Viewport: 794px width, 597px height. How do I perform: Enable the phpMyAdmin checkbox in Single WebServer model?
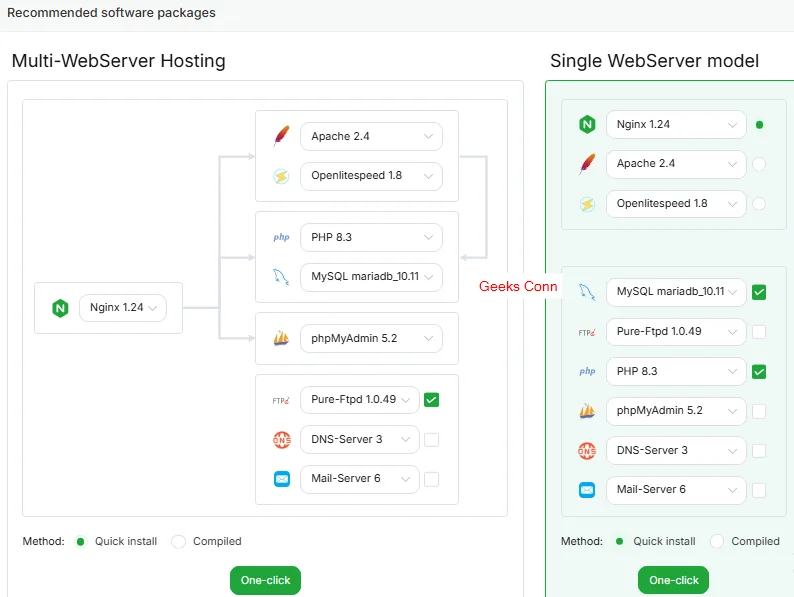(x=759, y=411)
